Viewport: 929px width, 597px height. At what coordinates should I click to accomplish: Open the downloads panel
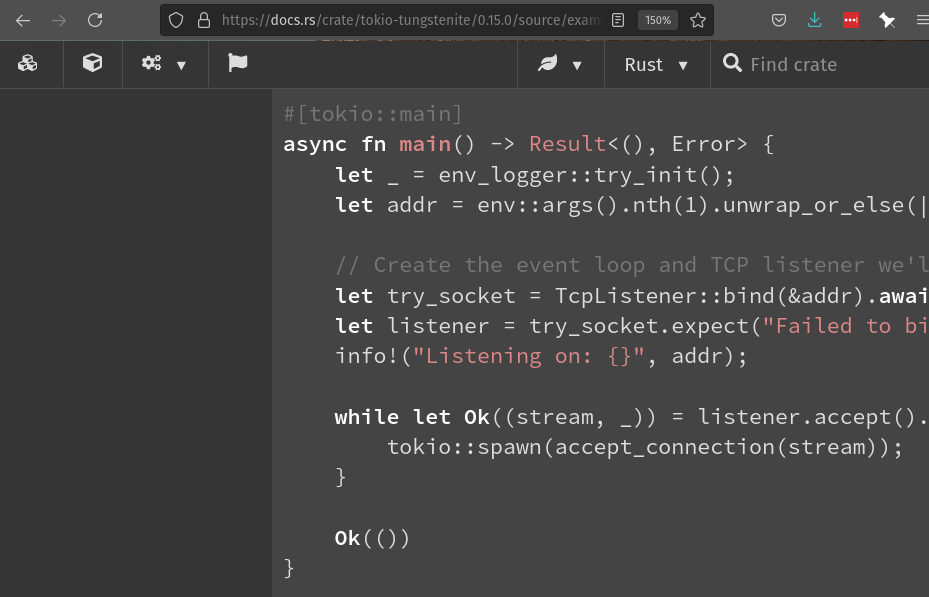[x=815, y=21]
